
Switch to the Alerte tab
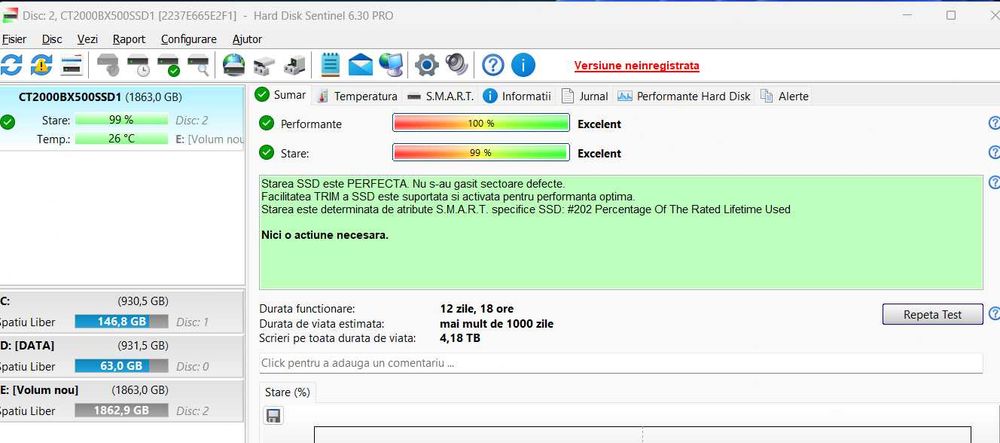click(x=784, y=96)
